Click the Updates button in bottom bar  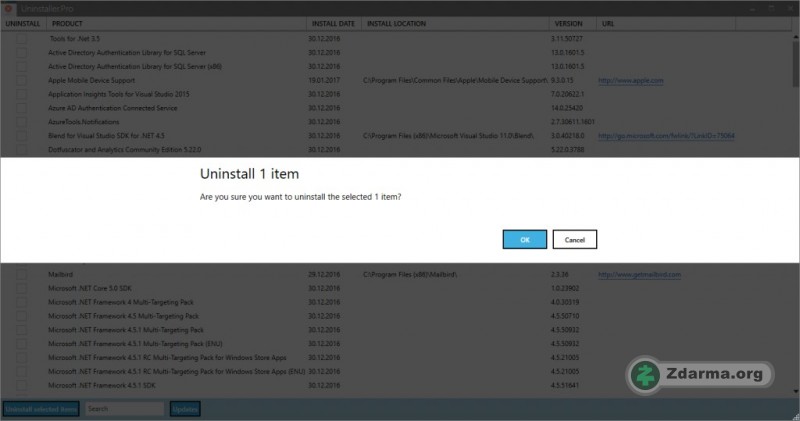click(185, 409)
